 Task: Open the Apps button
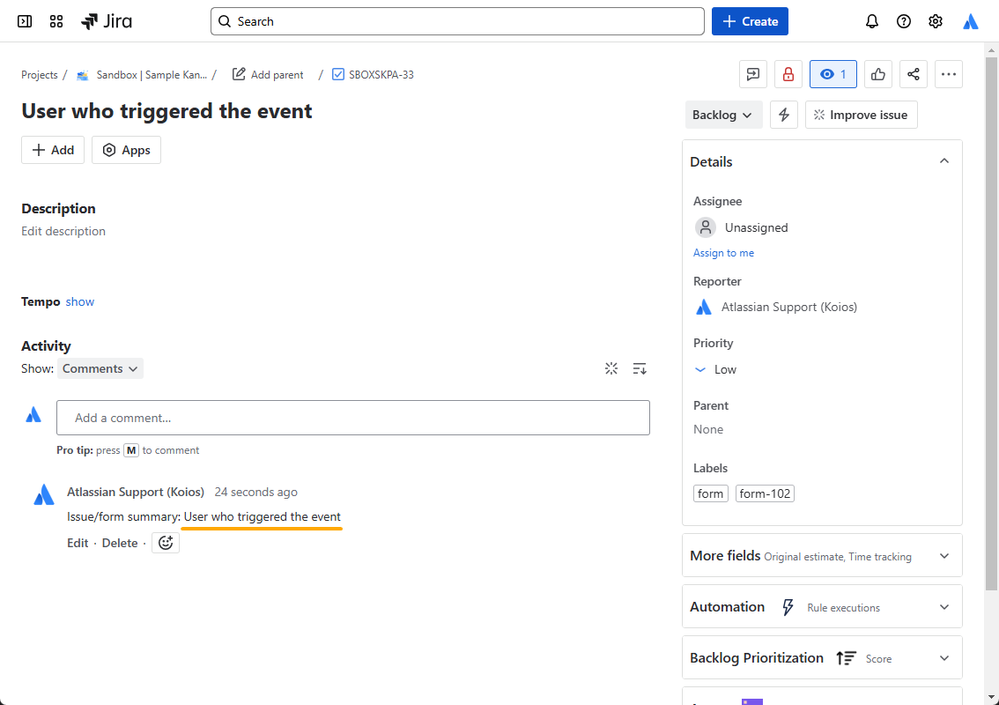[x=126, y=150]
